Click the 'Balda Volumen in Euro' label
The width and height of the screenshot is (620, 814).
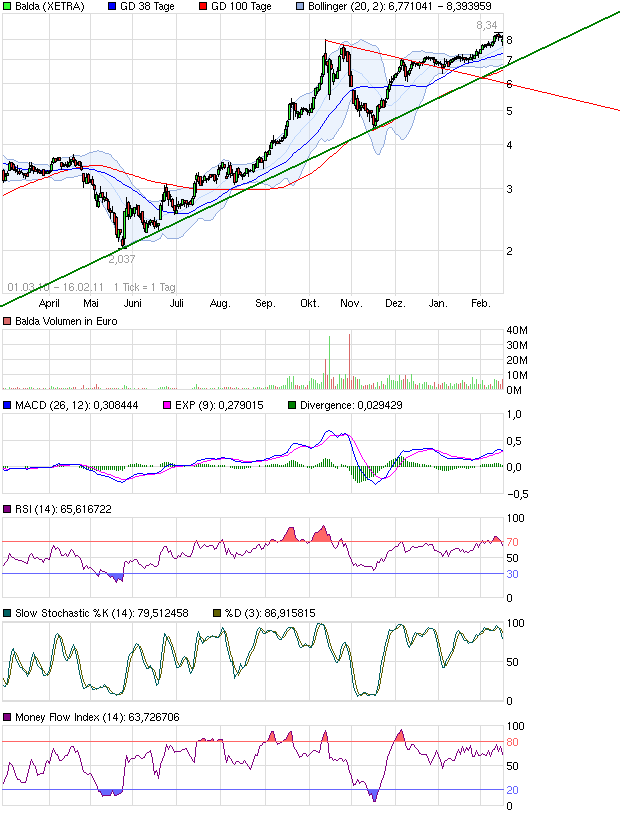pos(66,321)
